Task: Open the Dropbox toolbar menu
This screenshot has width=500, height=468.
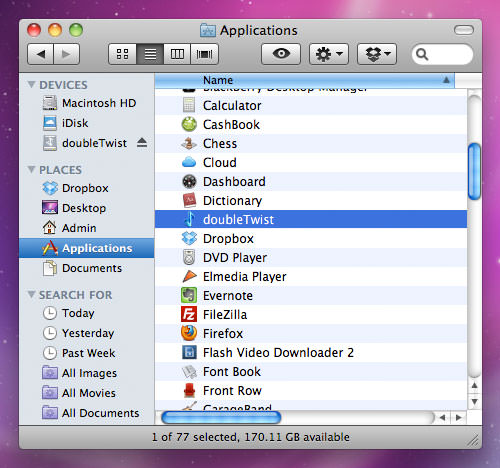Action: coord(377,54)
